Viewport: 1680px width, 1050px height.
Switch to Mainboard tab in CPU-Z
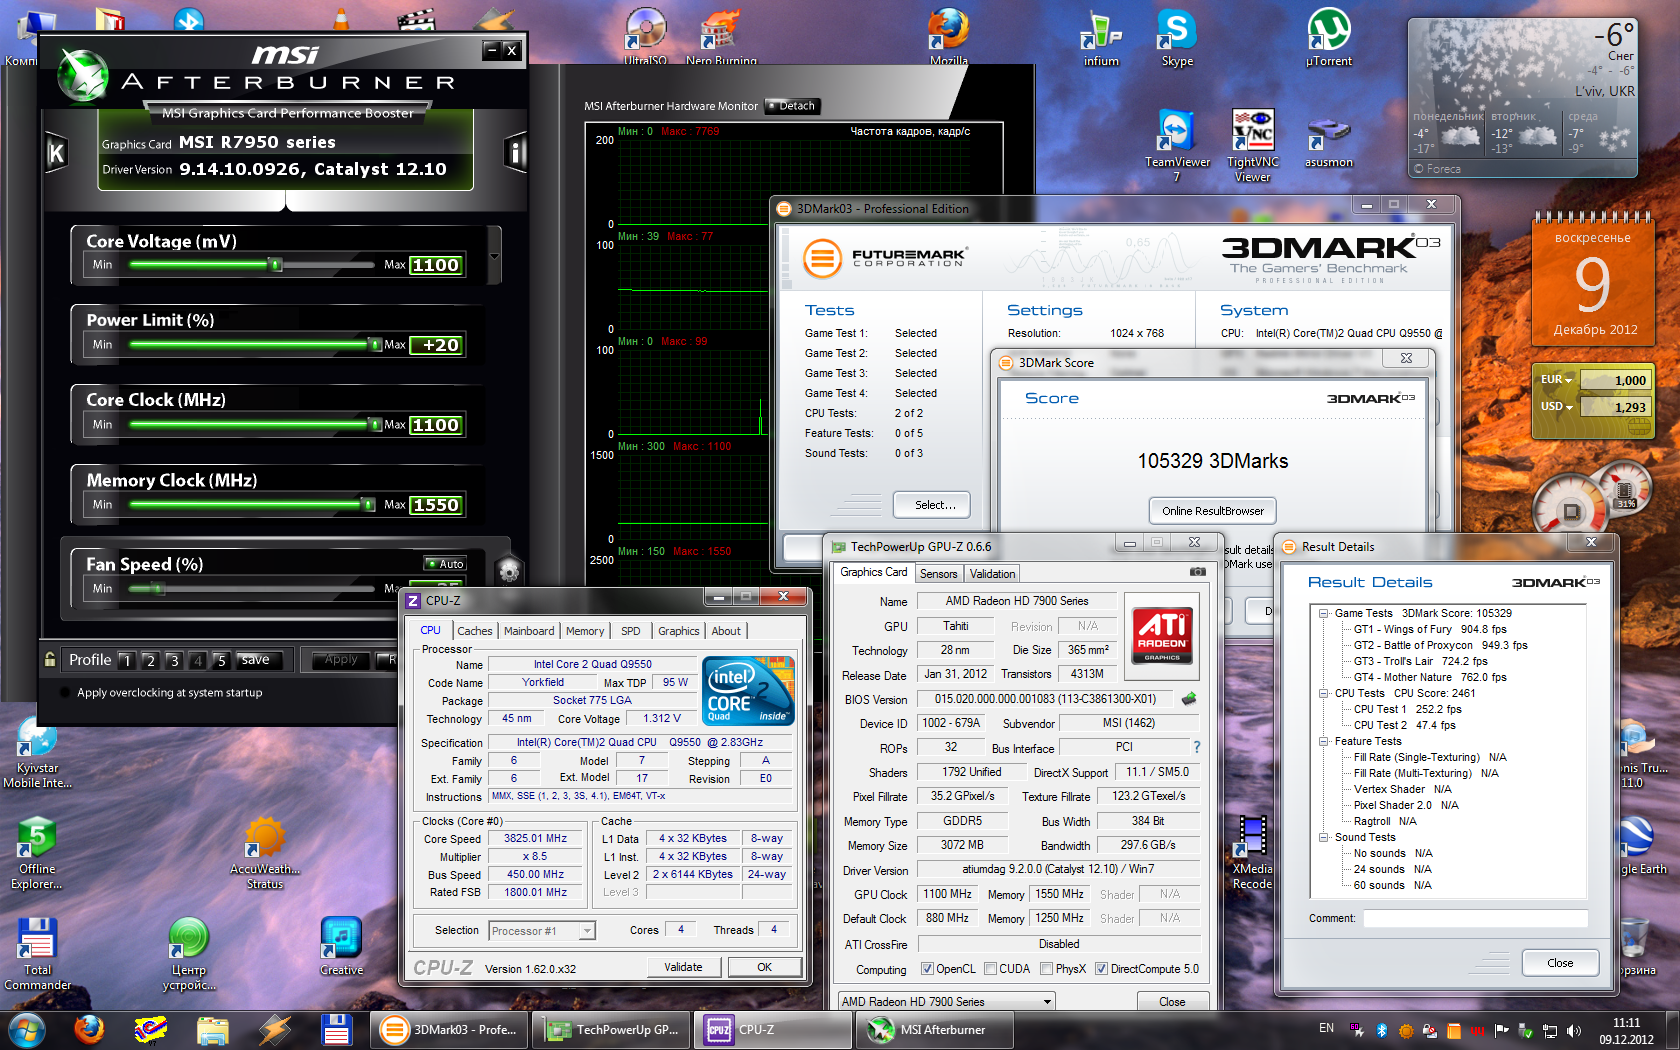click(529, 631)
